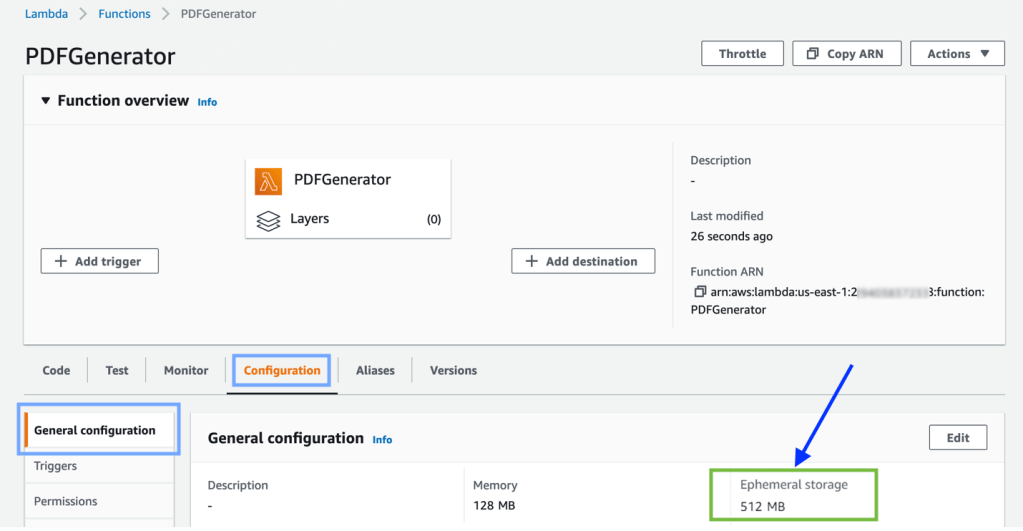Click the copy icon beside Function ARN
1023x531 pixels.
point(700,292)
